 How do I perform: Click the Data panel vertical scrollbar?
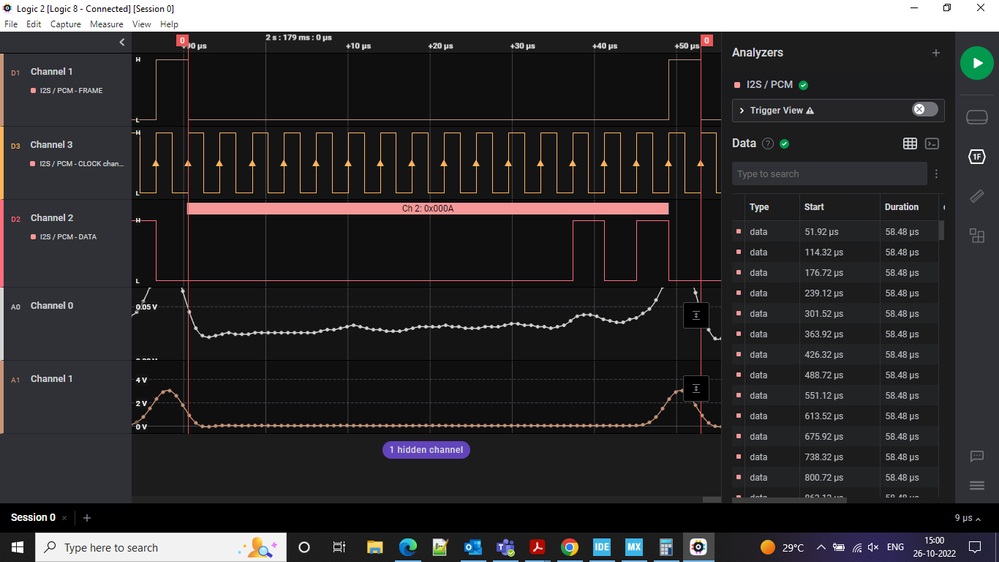942,230
